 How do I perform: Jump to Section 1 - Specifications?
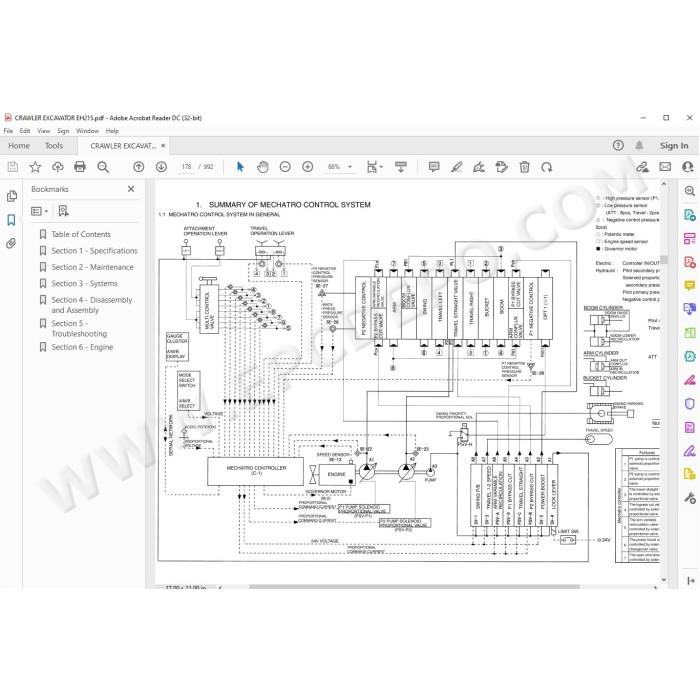pyautogui.click(x=95, y=250)
